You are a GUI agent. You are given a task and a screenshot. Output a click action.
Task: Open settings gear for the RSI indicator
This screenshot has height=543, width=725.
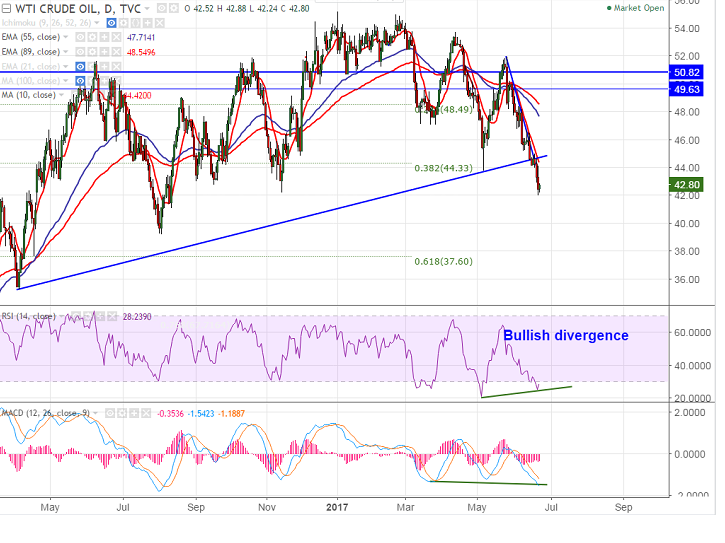pyautogui.click(x=88, y=316)
